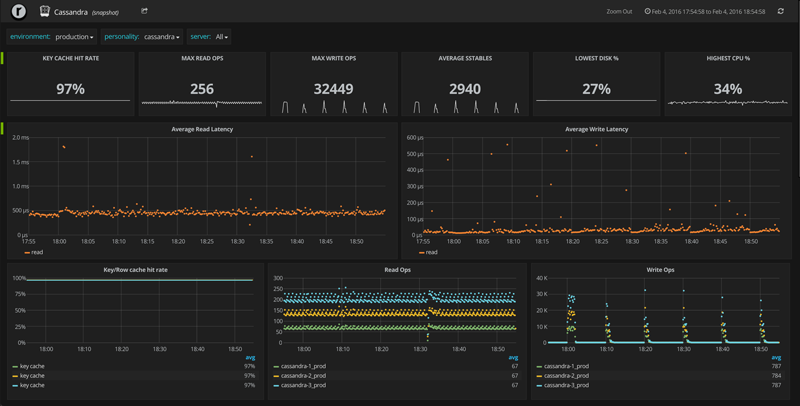The width and height of the screenshot is (800, 406).
Task: Toggle the blue key cache legend series
Action: (x=32, y=385)
